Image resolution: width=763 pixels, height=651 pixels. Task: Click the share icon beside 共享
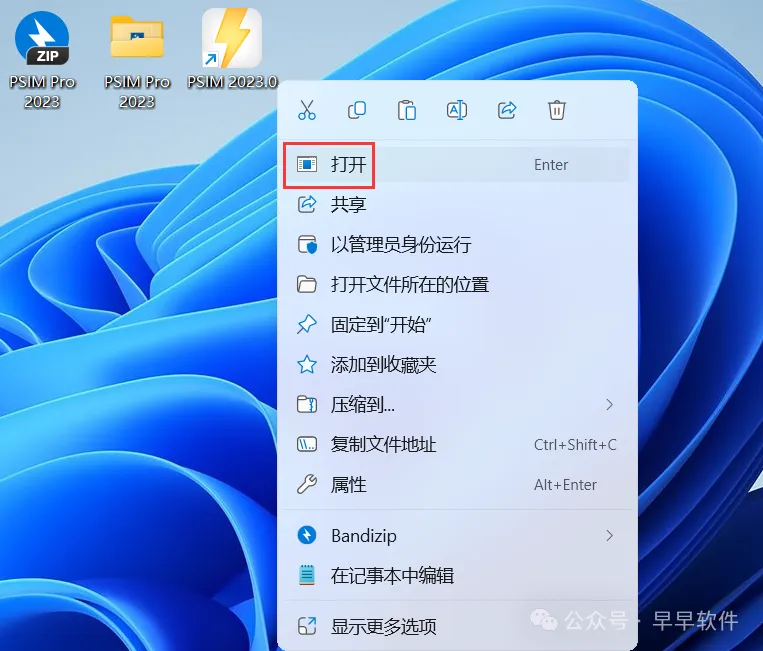click(307, 204)
